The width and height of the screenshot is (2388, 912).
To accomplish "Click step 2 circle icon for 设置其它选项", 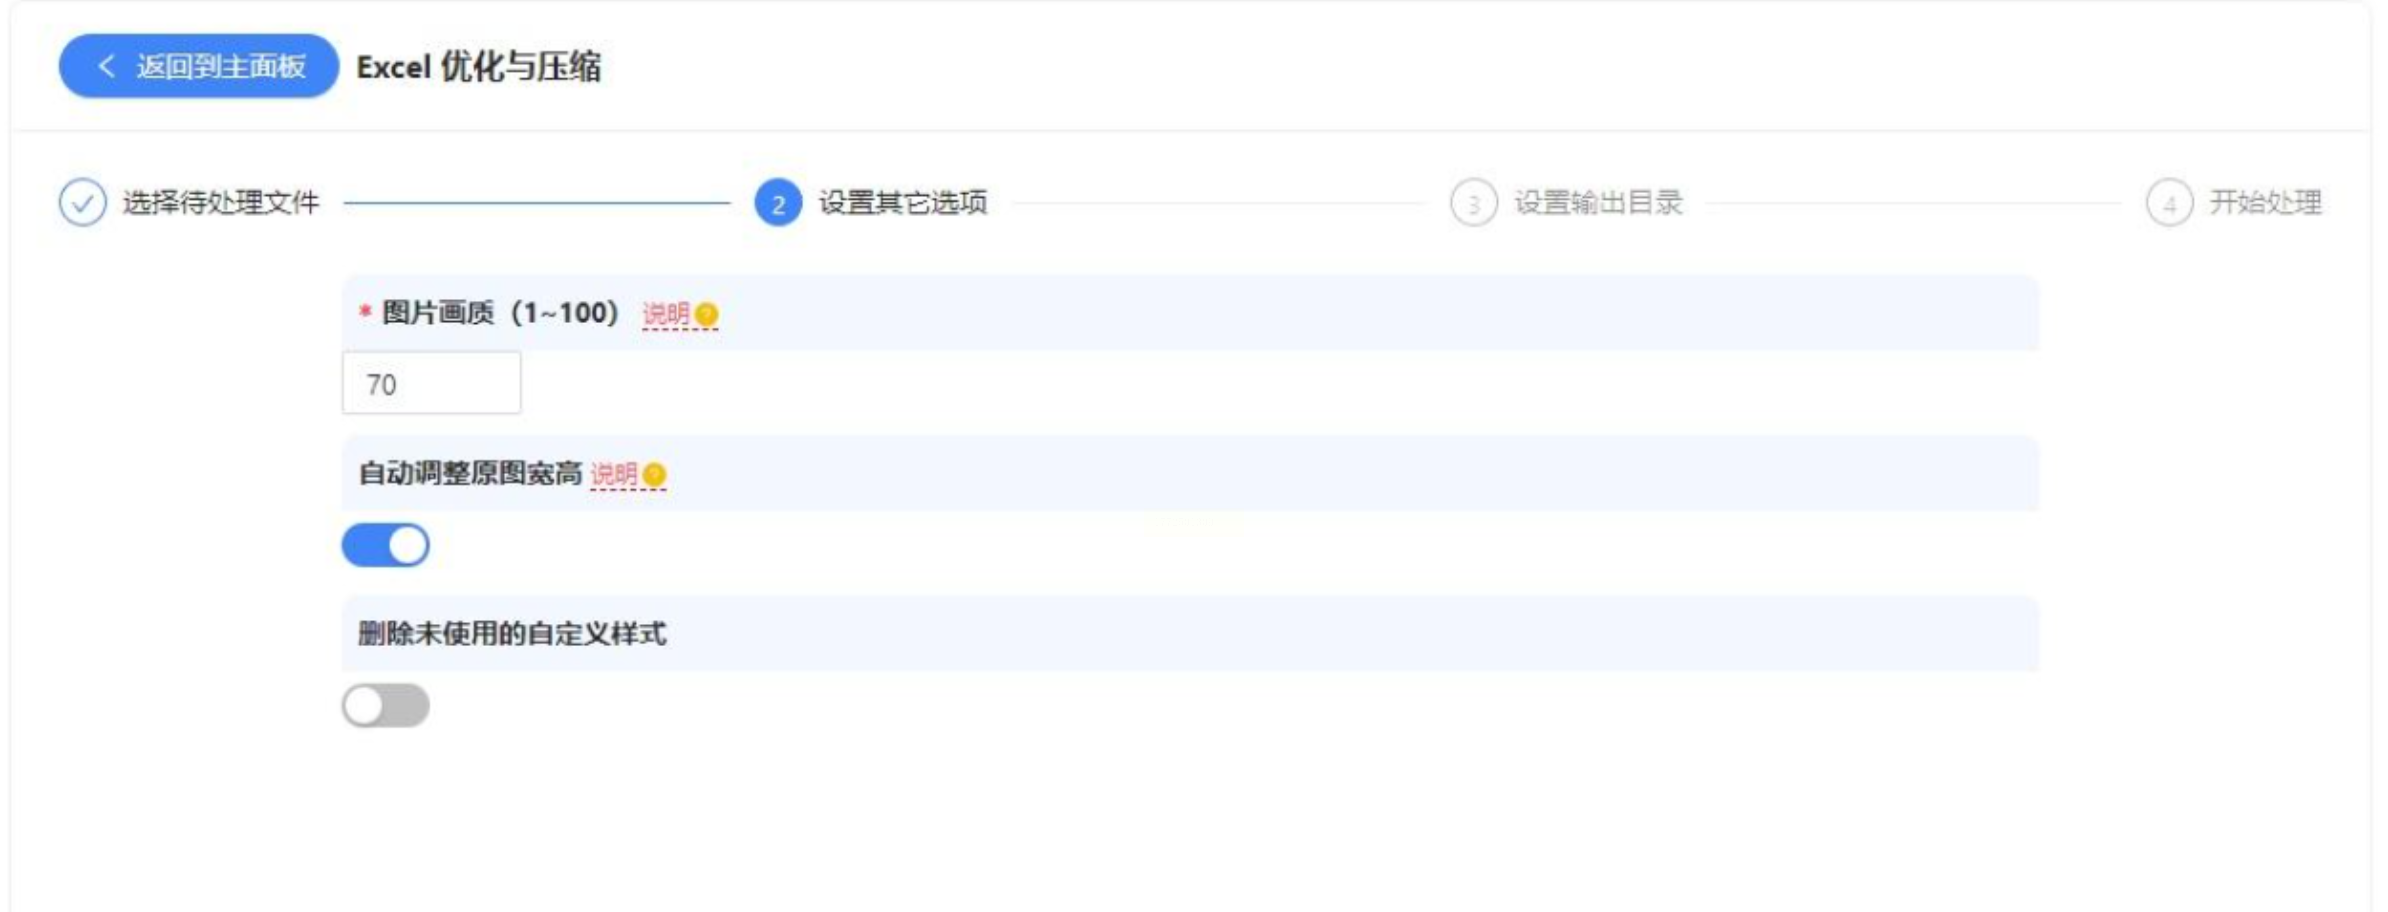I will pyautogui.click(x=778, y=203).
